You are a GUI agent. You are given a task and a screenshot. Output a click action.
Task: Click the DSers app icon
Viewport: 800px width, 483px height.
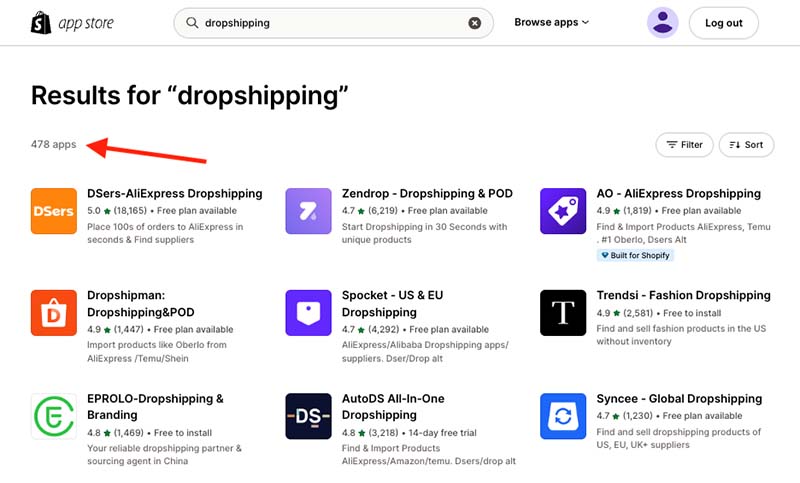click(x=54, y=211)
